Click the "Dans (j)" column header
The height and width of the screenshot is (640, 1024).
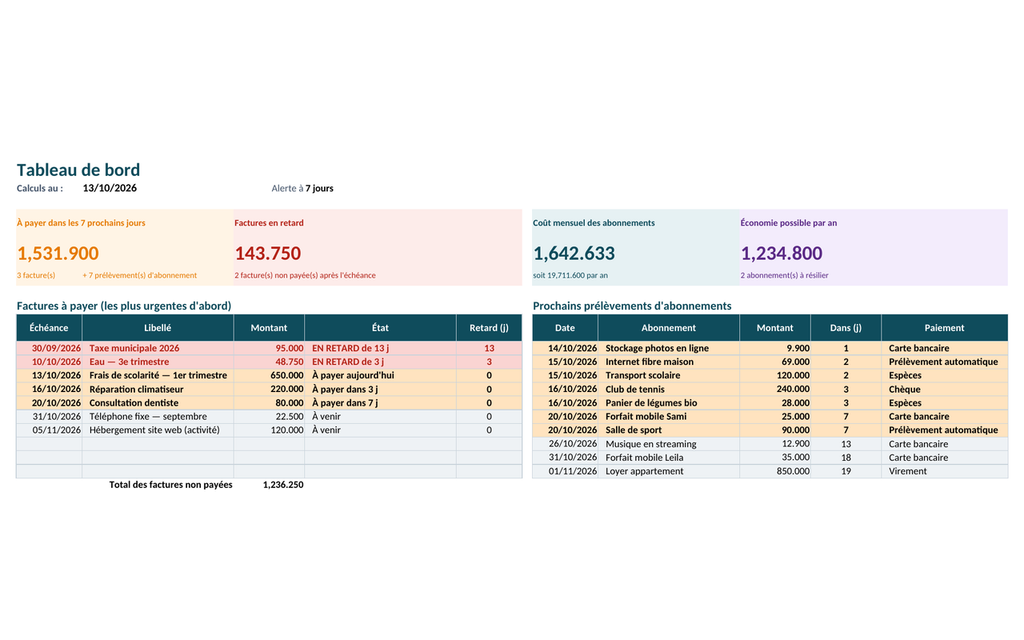point(846,328)
